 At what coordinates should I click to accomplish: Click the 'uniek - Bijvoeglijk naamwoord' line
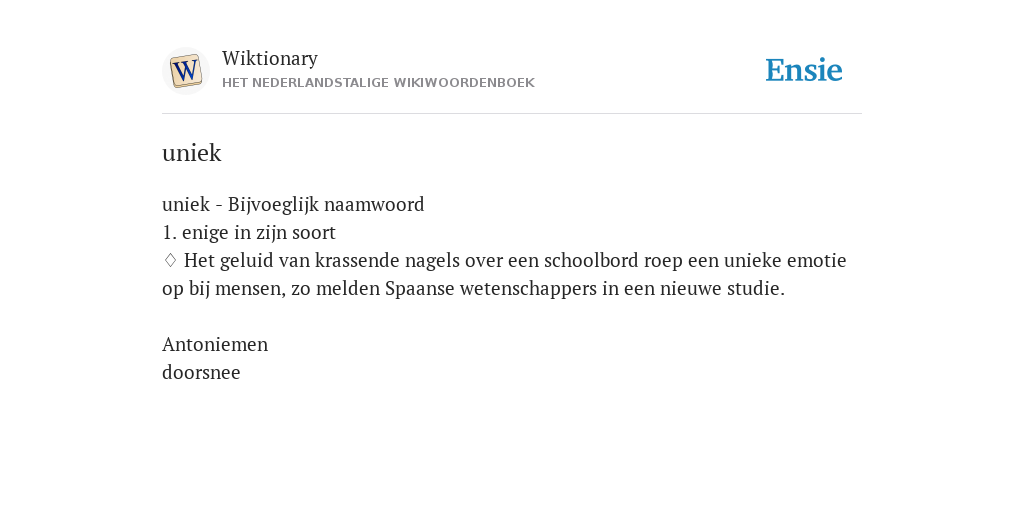click(293, 204)
